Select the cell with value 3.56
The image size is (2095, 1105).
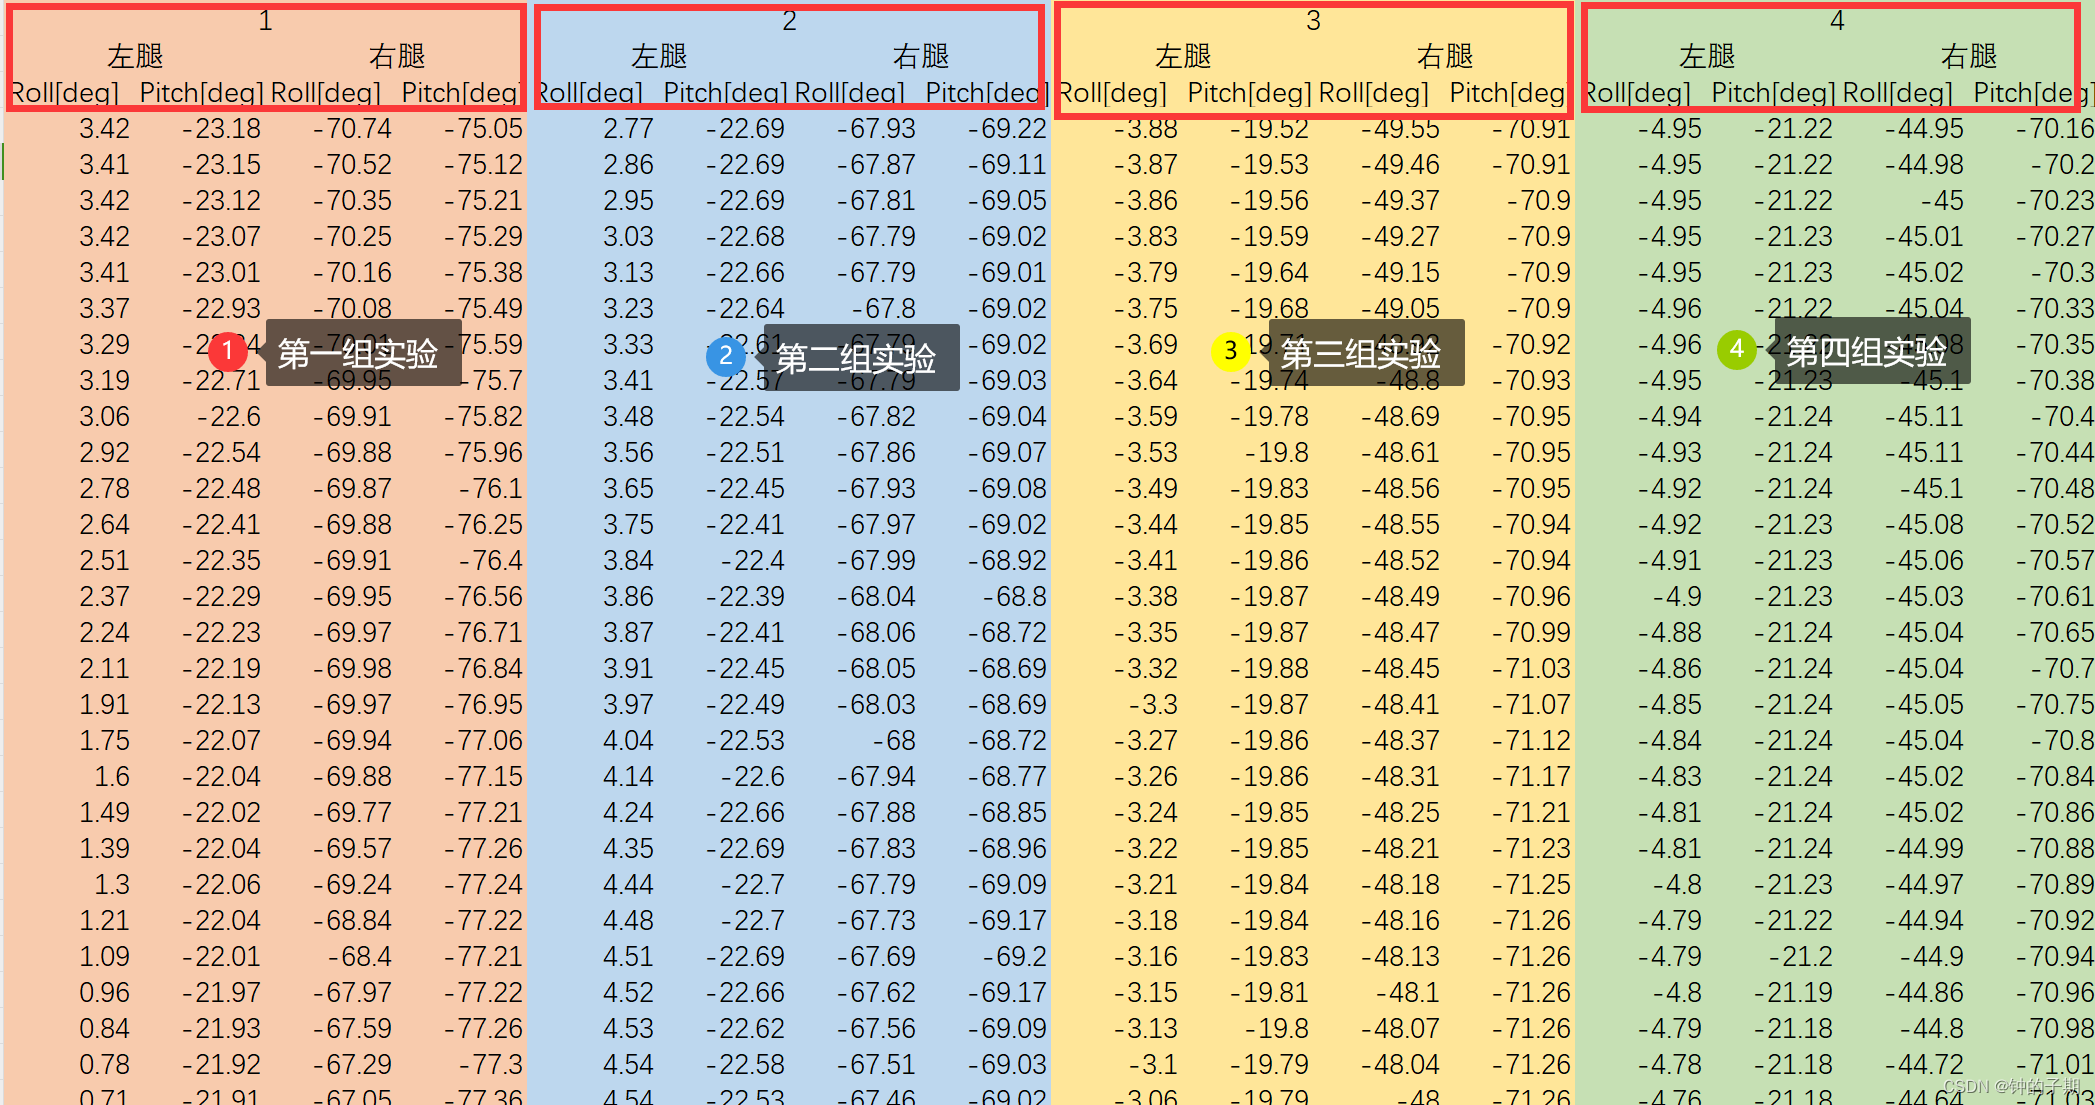tap(628, 453)
